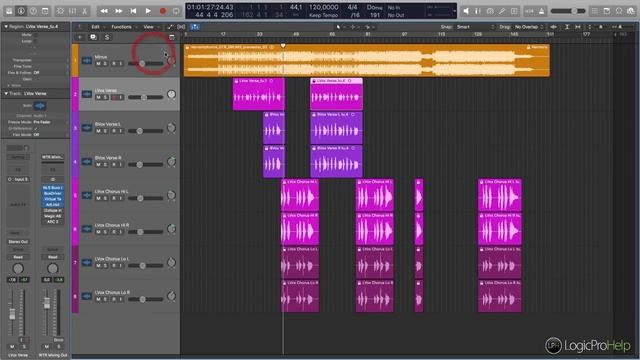Open Input 3 slot on channel strip
This screenshot has height=360, width=640.
point(18,179)
